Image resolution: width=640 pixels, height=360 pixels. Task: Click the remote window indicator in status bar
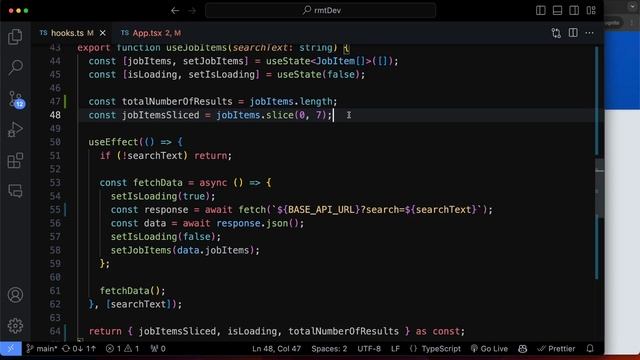(x=11, y=349)
